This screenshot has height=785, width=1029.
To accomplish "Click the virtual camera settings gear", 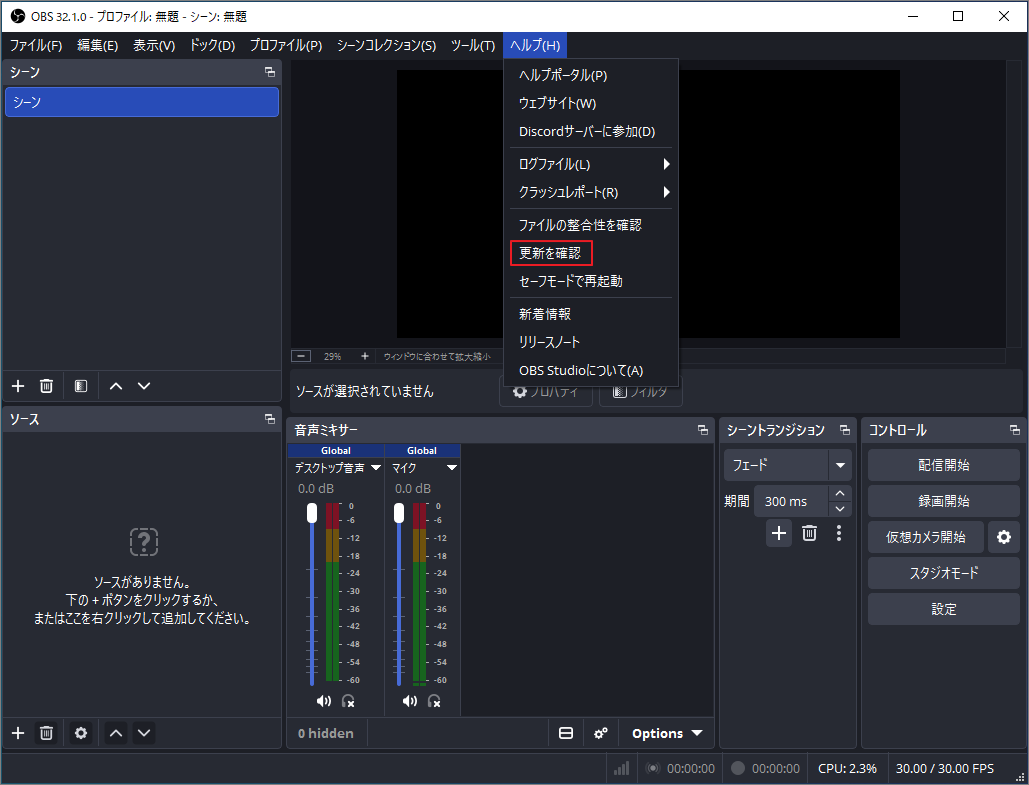I will click(x=1003, y=537).
